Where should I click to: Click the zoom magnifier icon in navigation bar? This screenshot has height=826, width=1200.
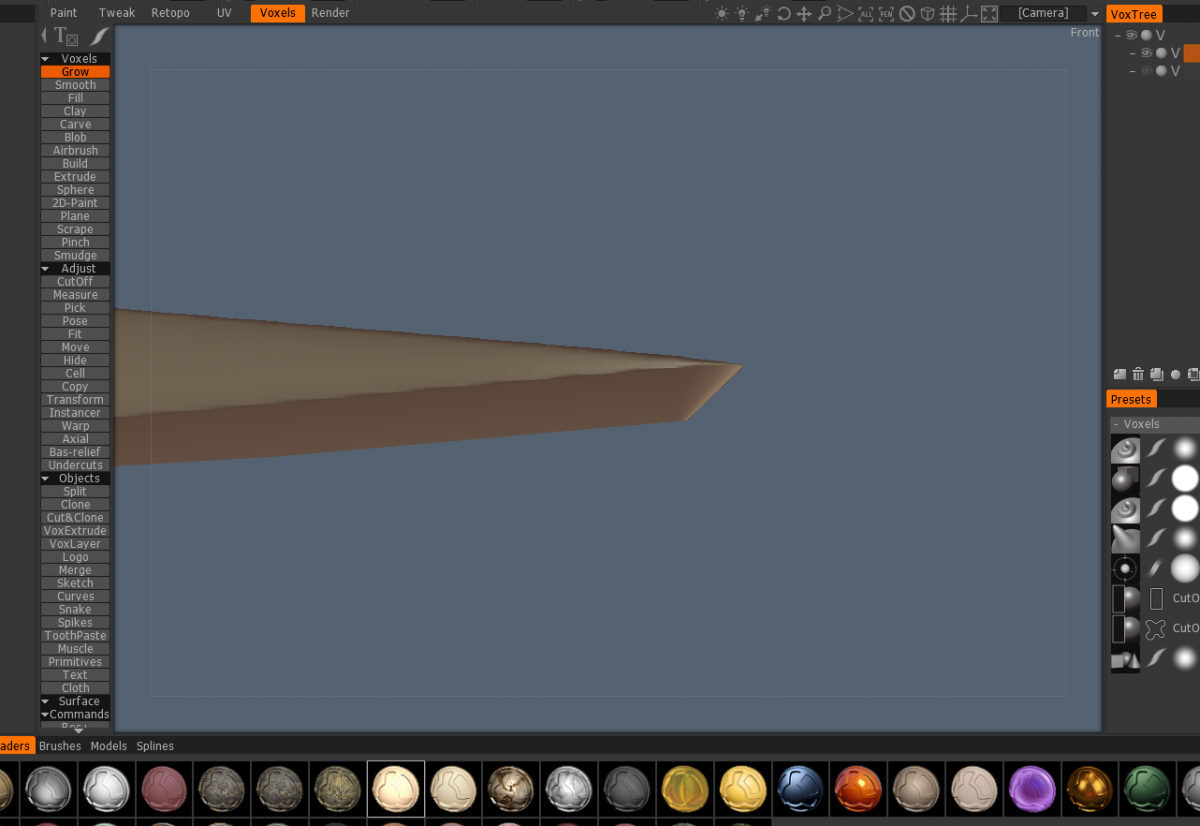[825, 14]
